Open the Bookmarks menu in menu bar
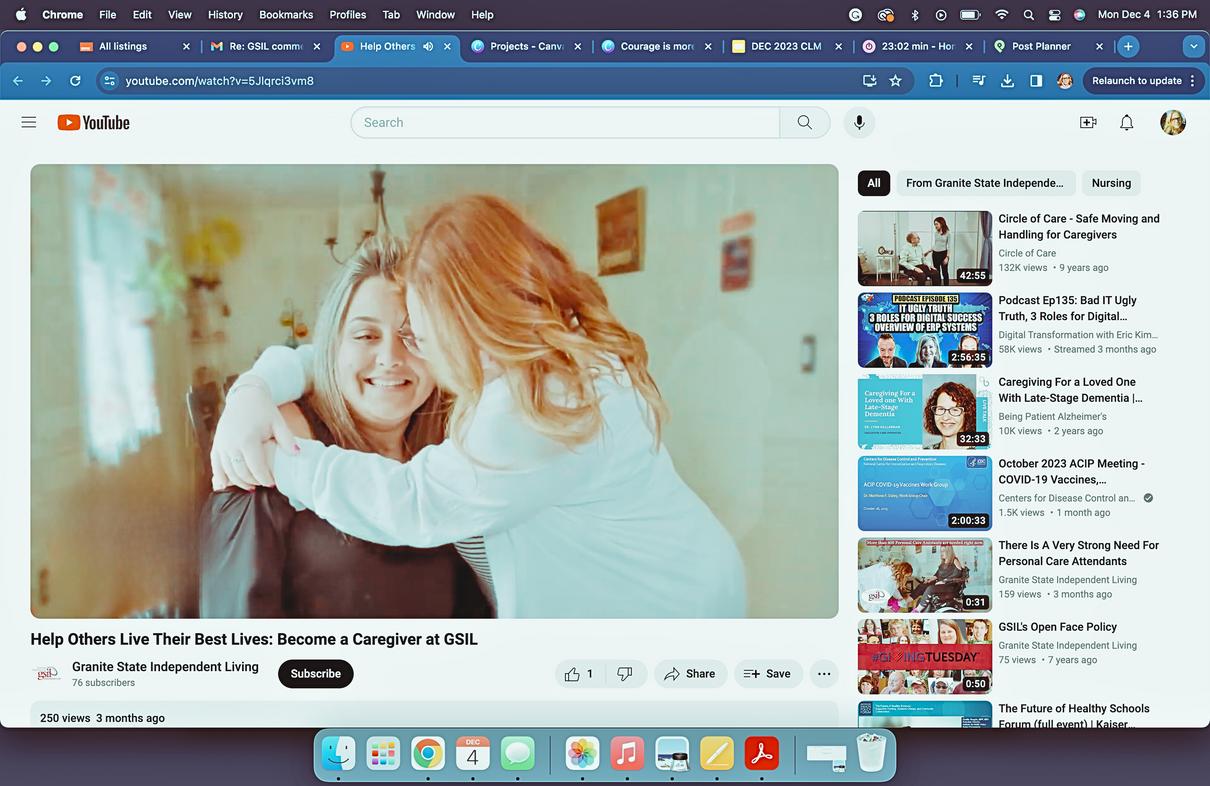Viewport: 1210px width, 786px height. click(x=286, y=15)
